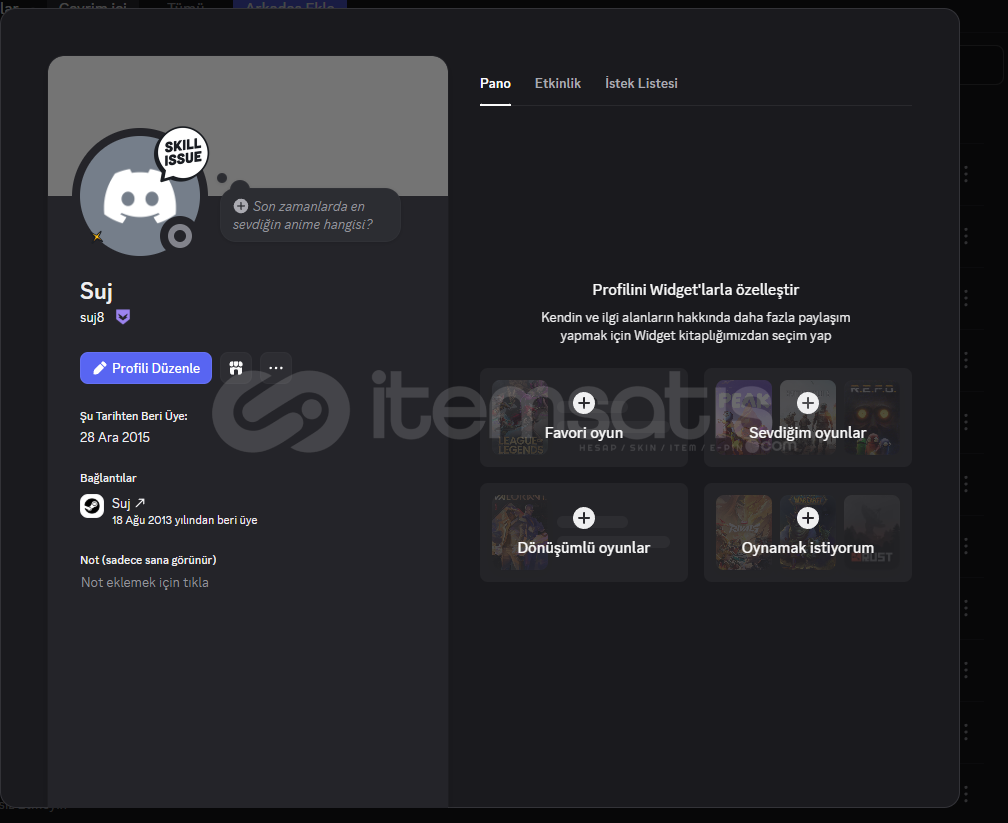Open the Suj Steam connection link
This screenshot has height=823, width=1008.
[128, 503]
